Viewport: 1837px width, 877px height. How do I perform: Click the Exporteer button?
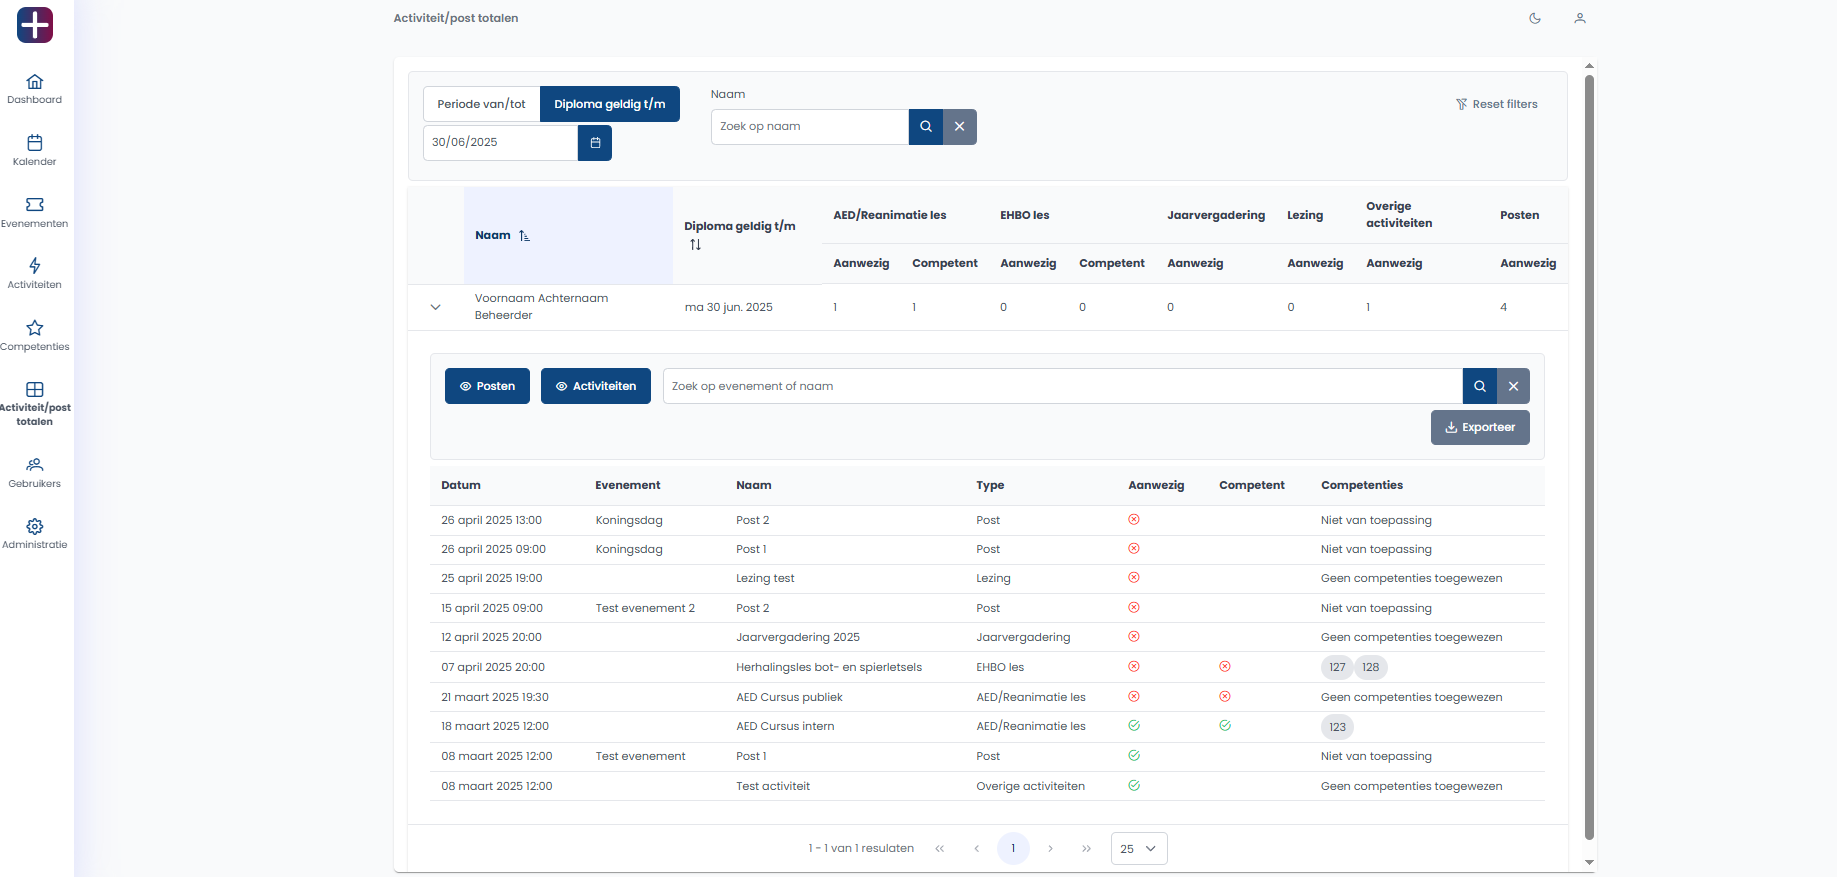tap(1480, 428)
